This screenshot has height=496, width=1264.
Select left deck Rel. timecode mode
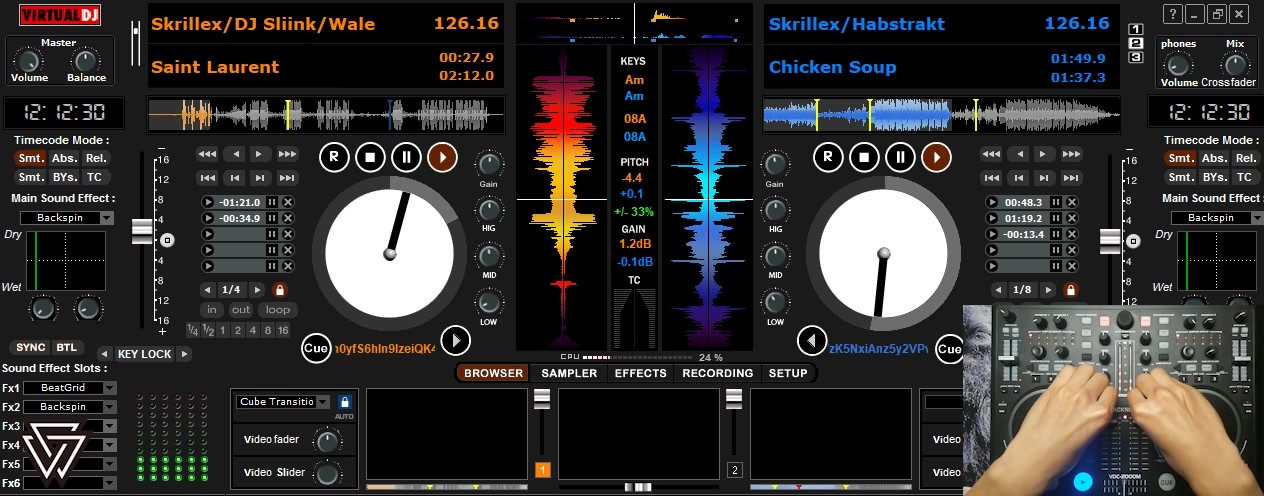94,158
